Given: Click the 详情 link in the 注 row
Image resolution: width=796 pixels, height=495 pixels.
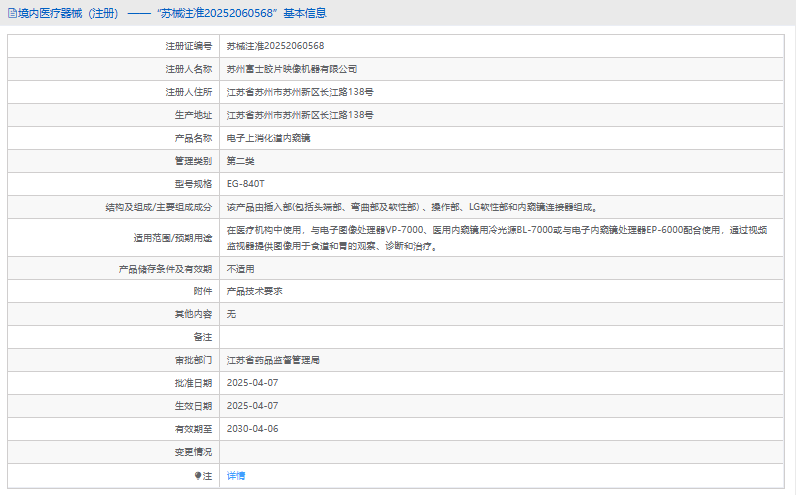Looking at the screenshot, I should (236, 476).
